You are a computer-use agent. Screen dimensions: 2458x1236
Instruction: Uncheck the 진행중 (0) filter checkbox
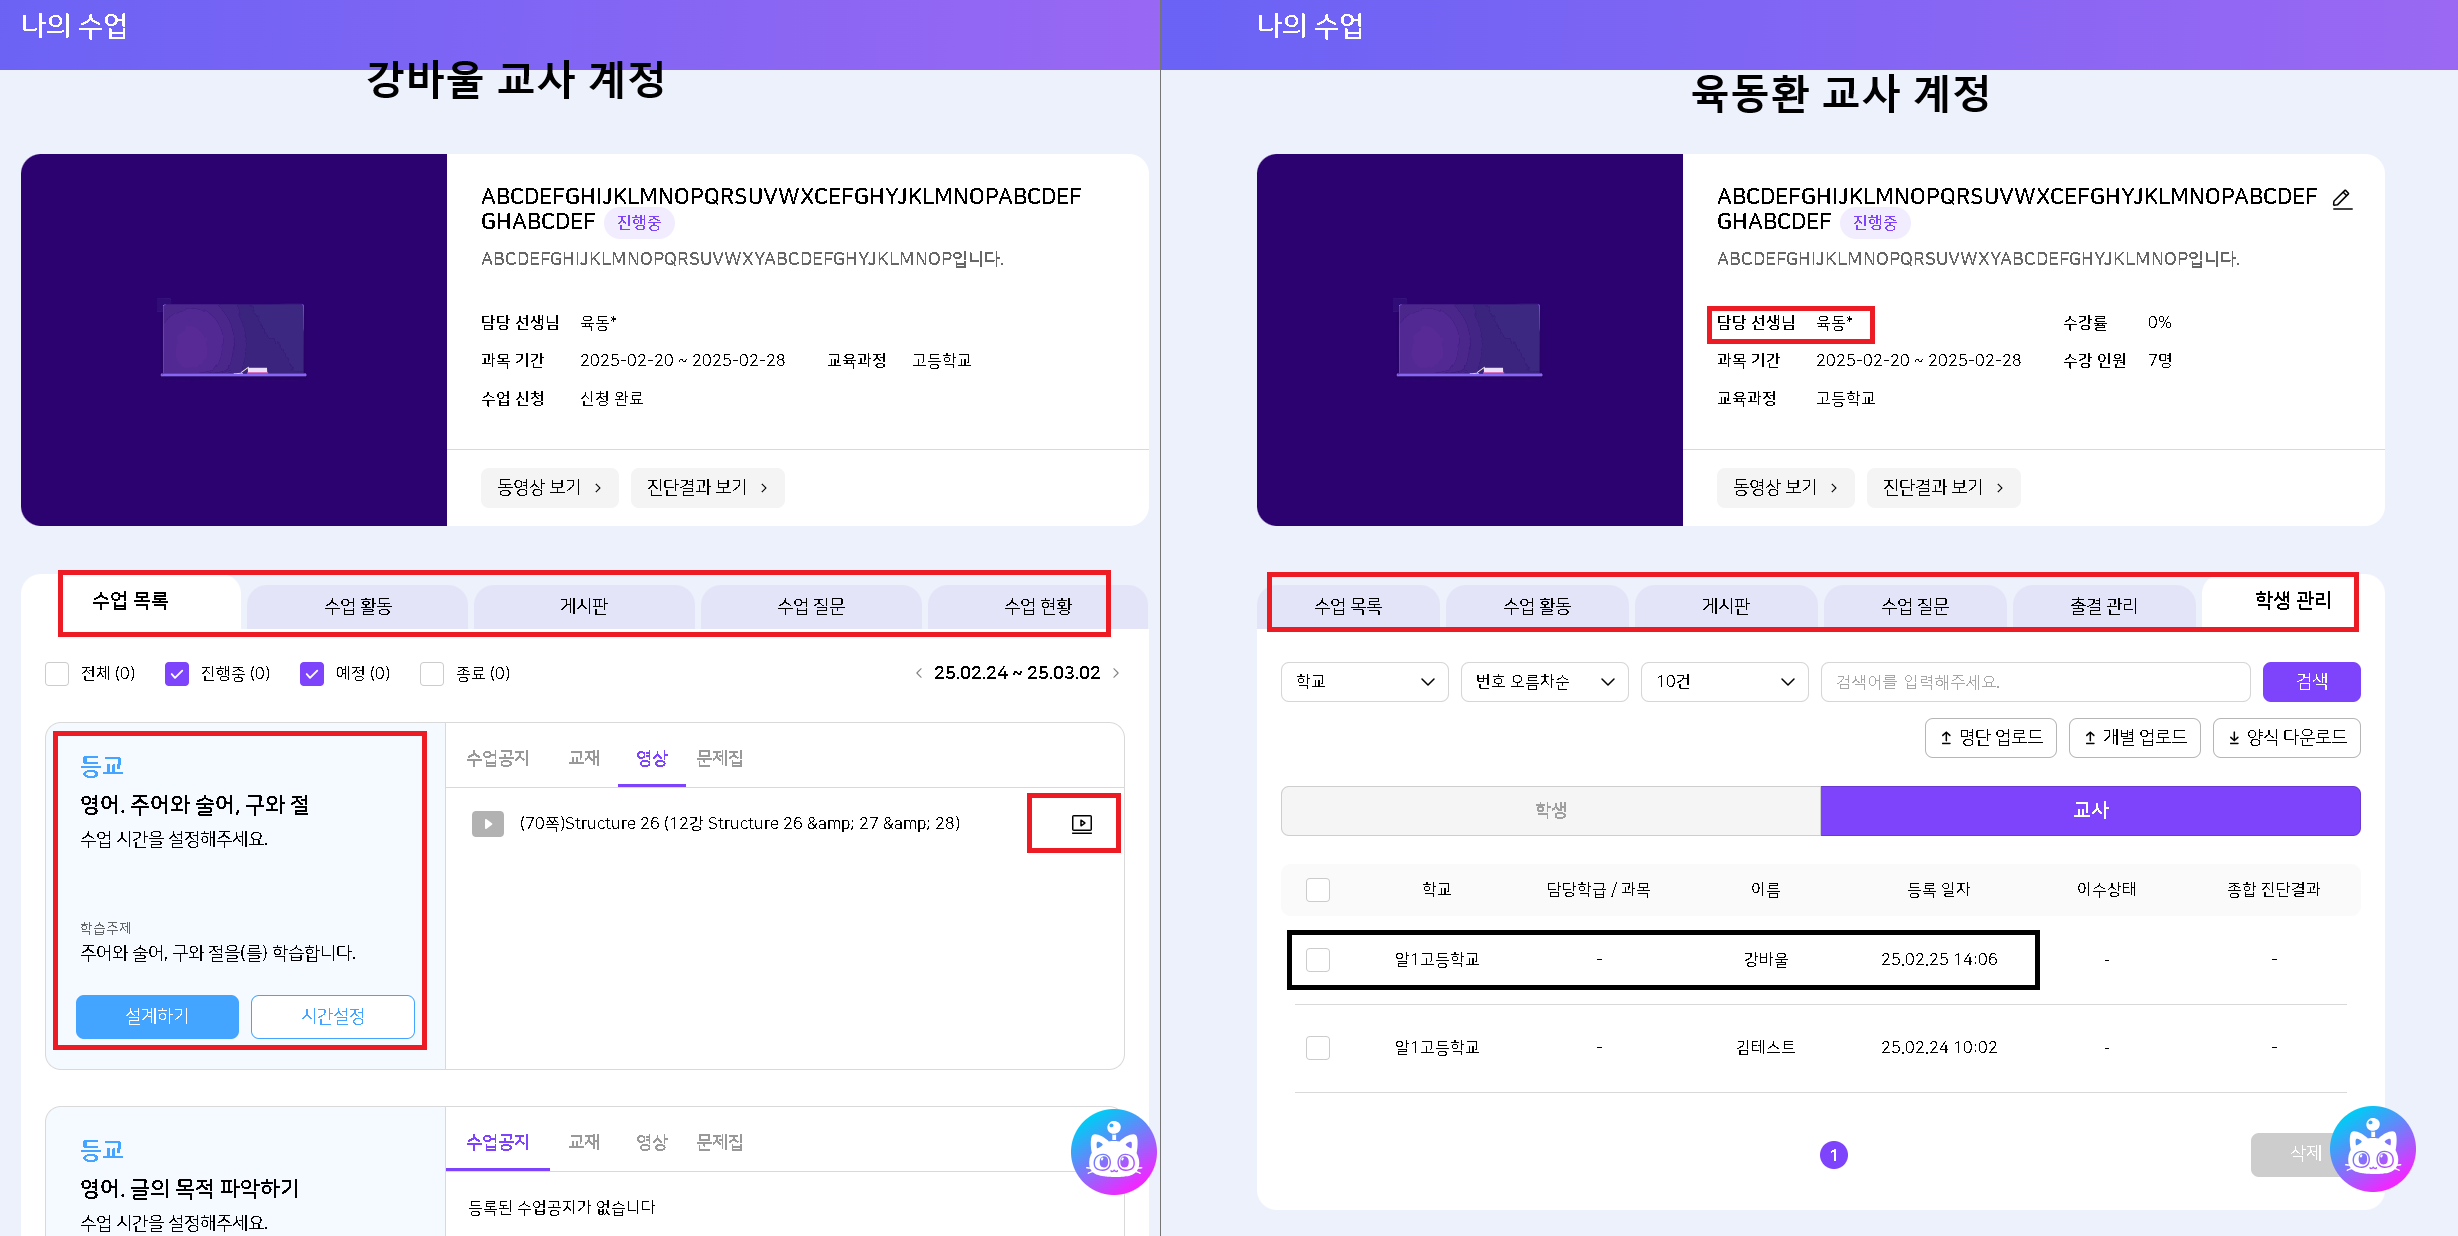pos(177,673)
